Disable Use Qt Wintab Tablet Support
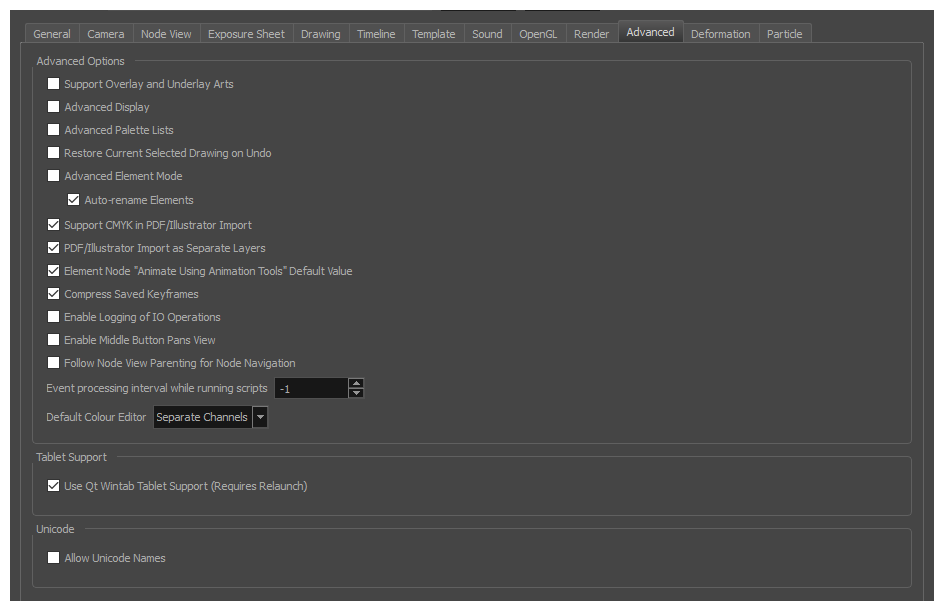The height and width of the screenshot is (611, 944). 53,485
